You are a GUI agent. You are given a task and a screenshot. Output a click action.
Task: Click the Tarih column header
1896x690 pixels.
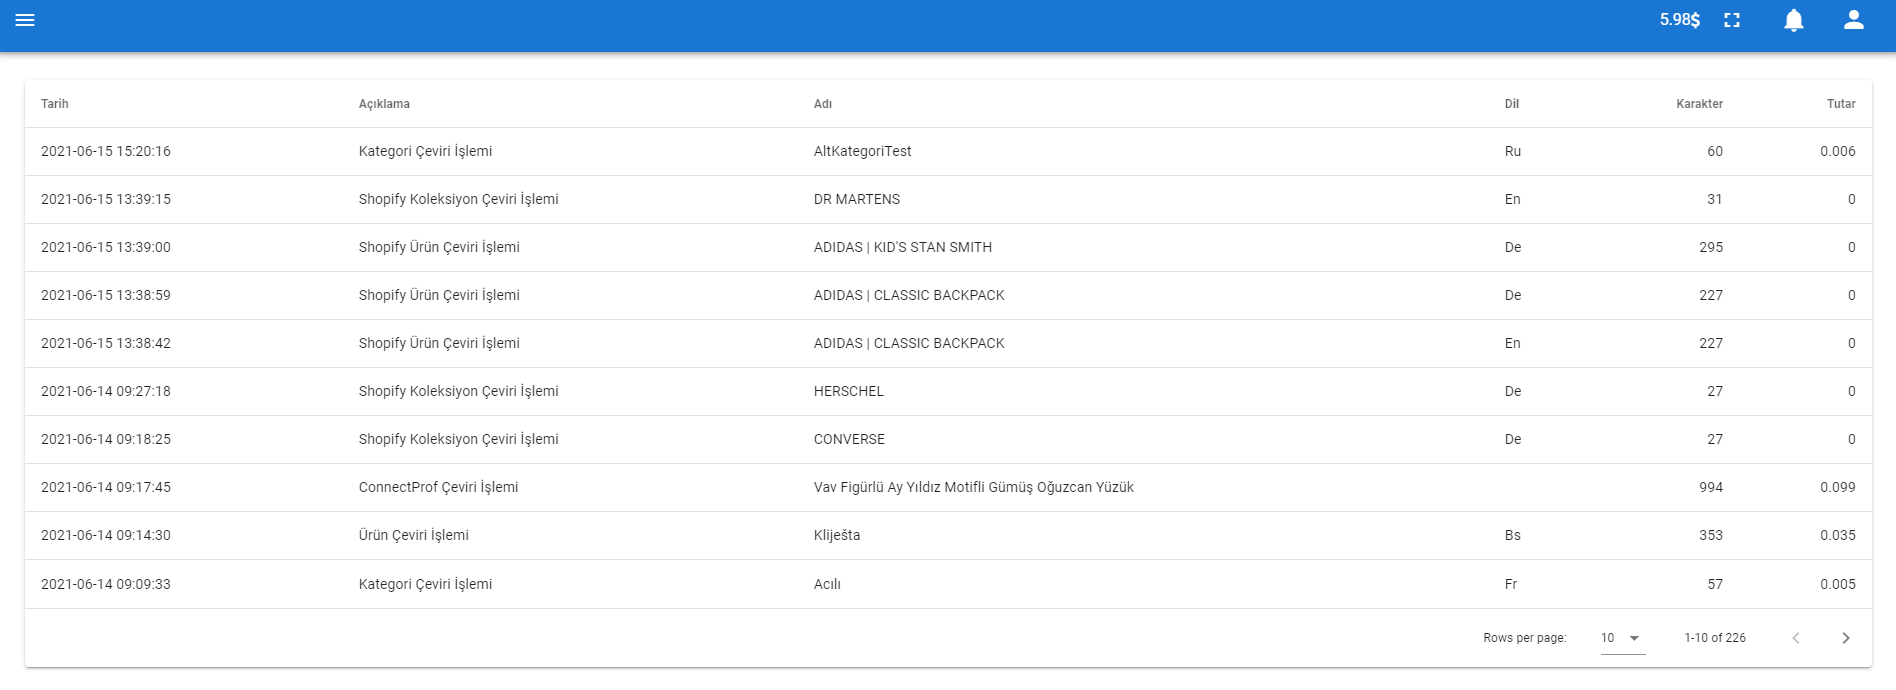point(55,104)
